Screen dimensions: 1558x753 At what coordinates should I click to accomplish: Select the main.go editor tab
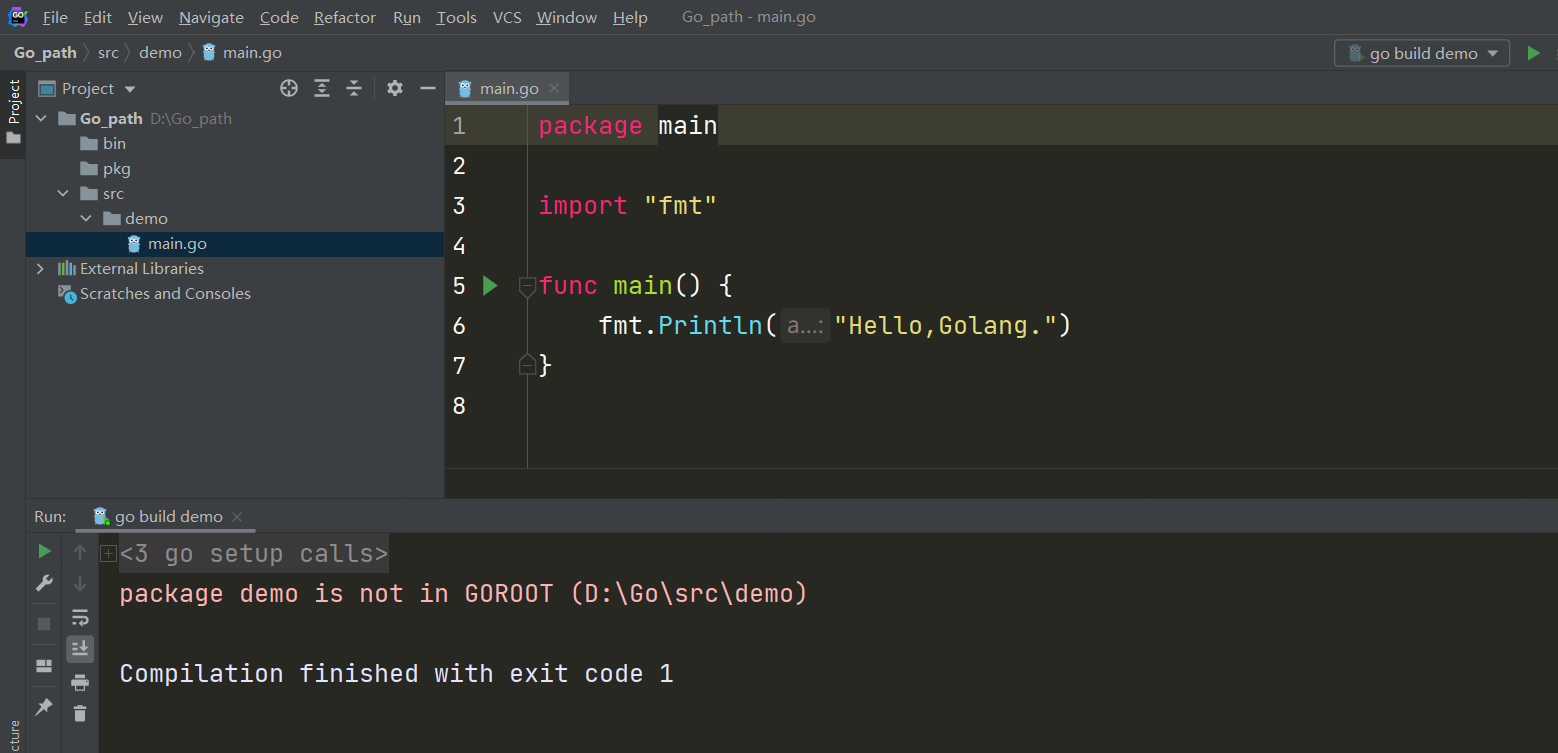pyautogui.click(x=509, y=88)
